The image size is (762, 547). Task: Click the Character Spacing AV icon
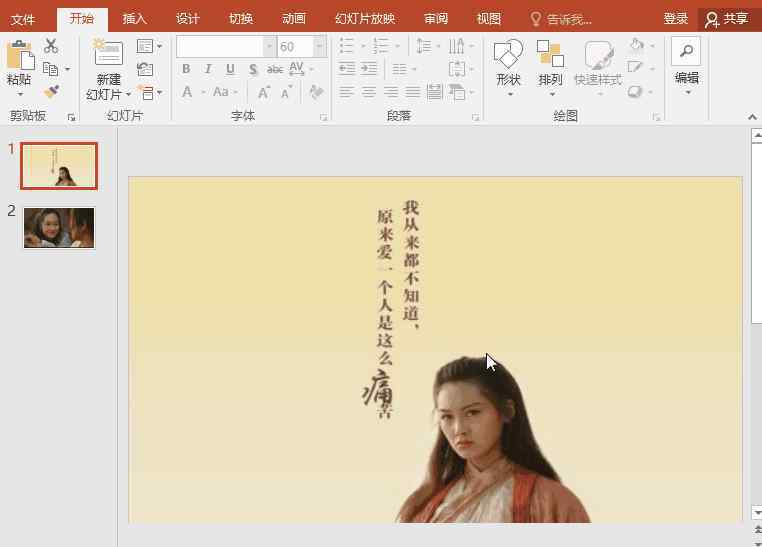296,68
